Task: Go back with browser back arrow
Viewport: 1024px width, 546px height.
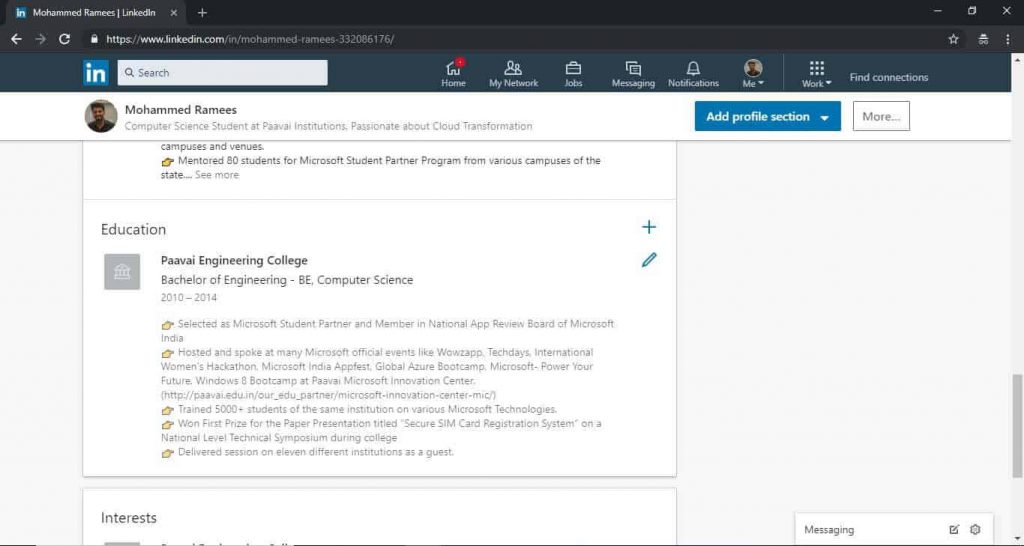Action: point(16,39)
